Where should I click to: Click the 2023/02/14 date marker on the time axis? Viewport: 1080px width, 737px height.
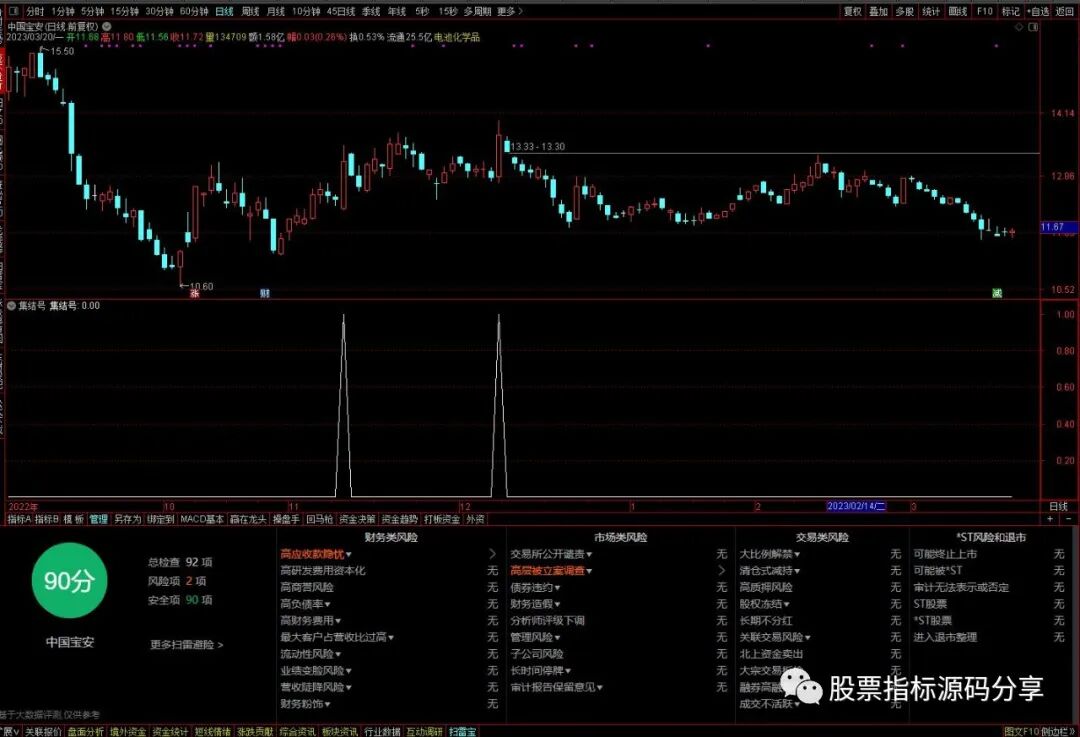pos(856,506)
